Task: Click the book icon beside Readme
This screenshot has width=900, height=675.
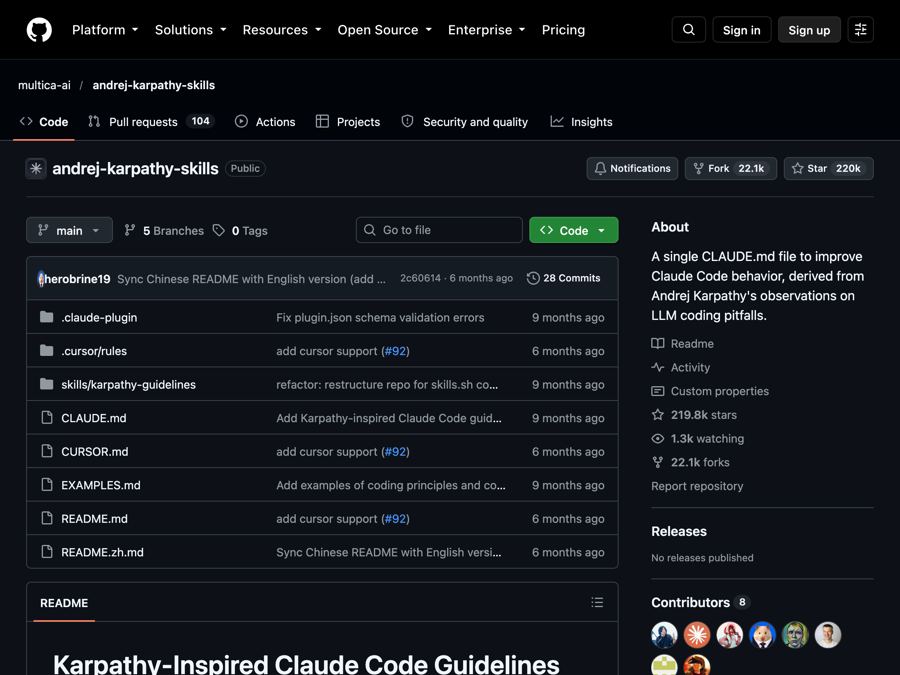Action: [x=658, y=344]
